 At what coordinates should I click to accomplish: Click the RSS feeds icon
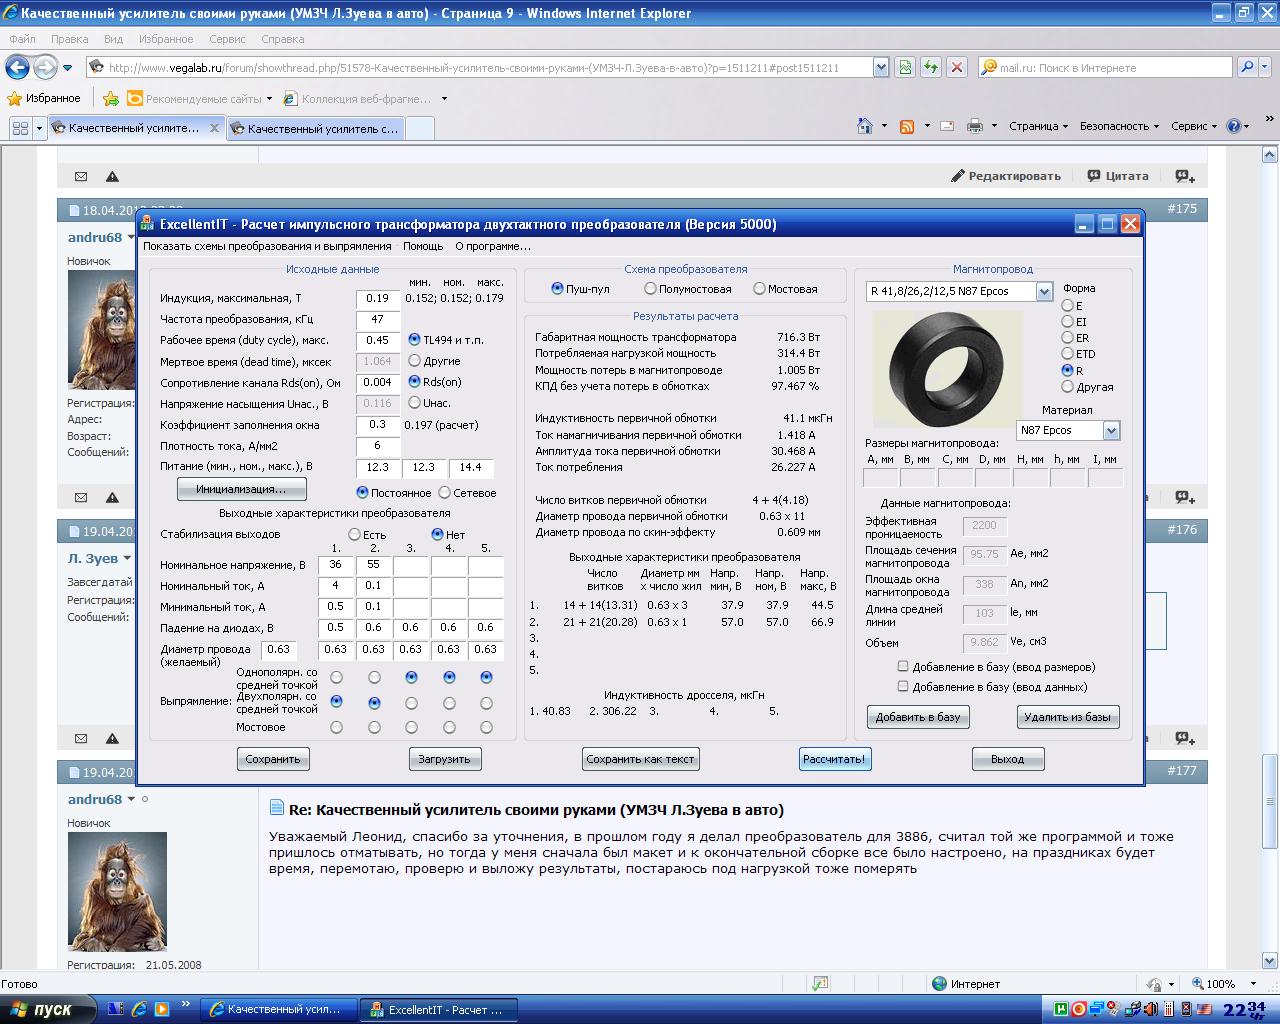tap(907, 126)
